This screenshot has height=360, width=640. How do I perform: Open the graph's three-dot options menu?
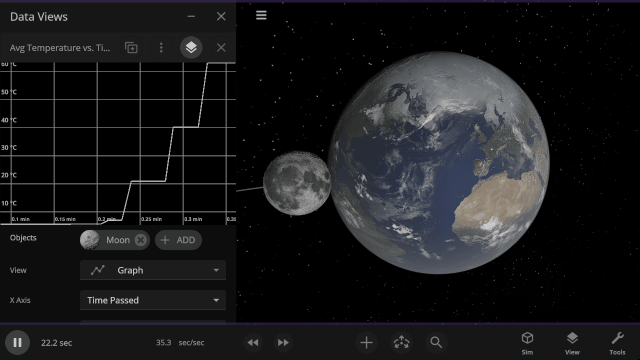click(161, 48)
